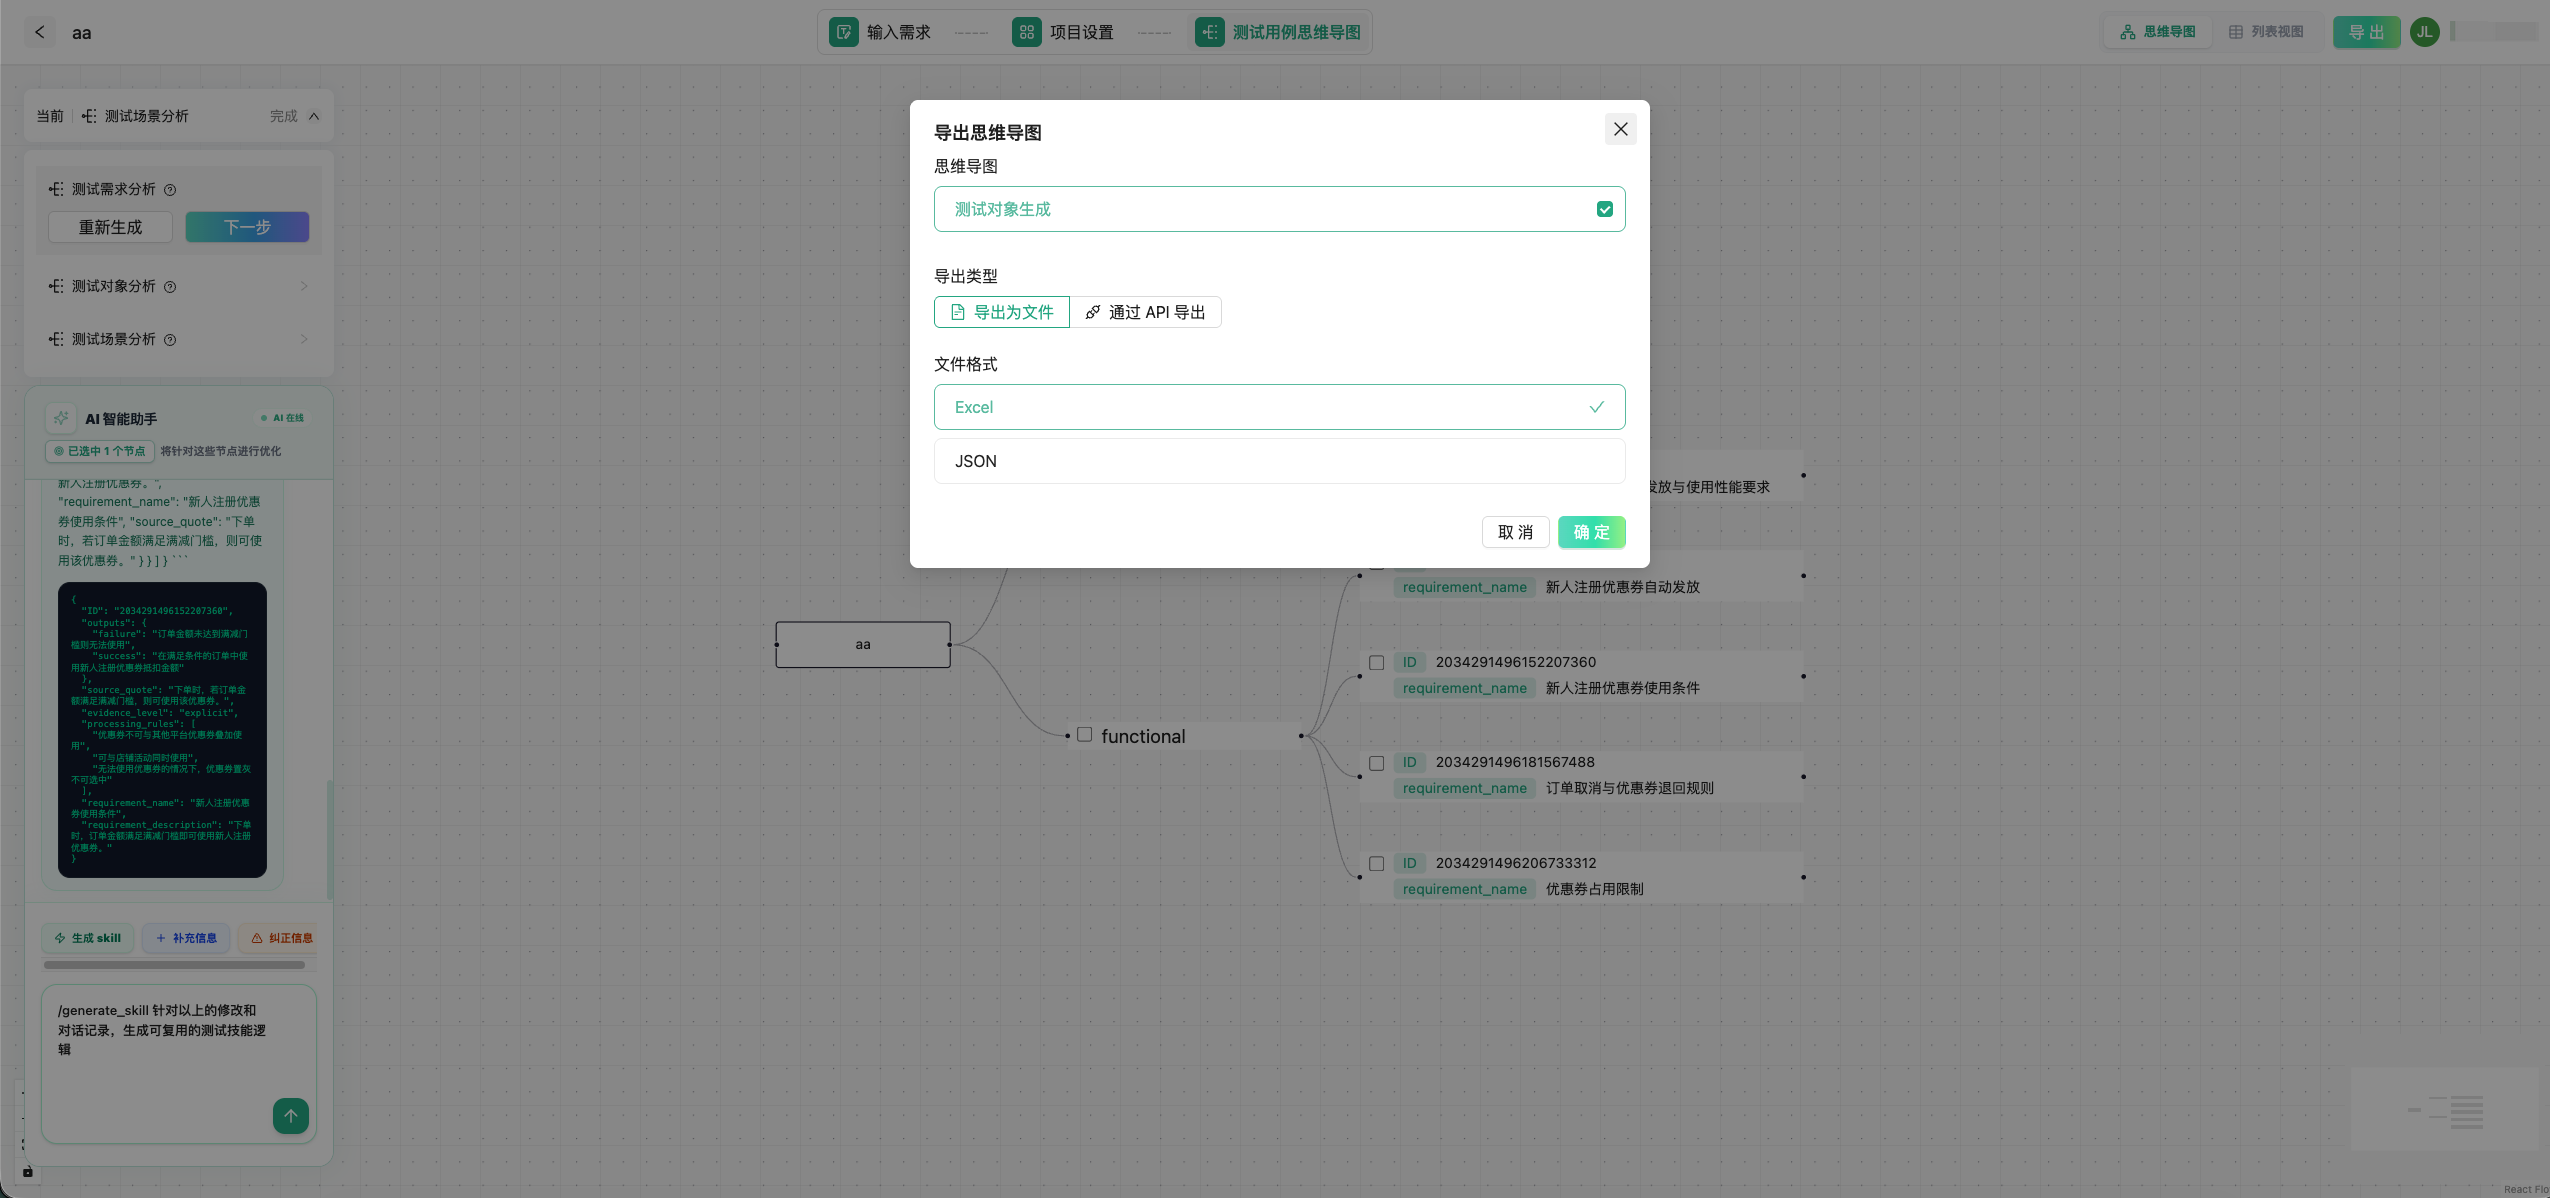This screenshot has height=1198, width=2550.
Task: Switch to 通过 API 导出 export type
Action: click(x=1145, y=312)
